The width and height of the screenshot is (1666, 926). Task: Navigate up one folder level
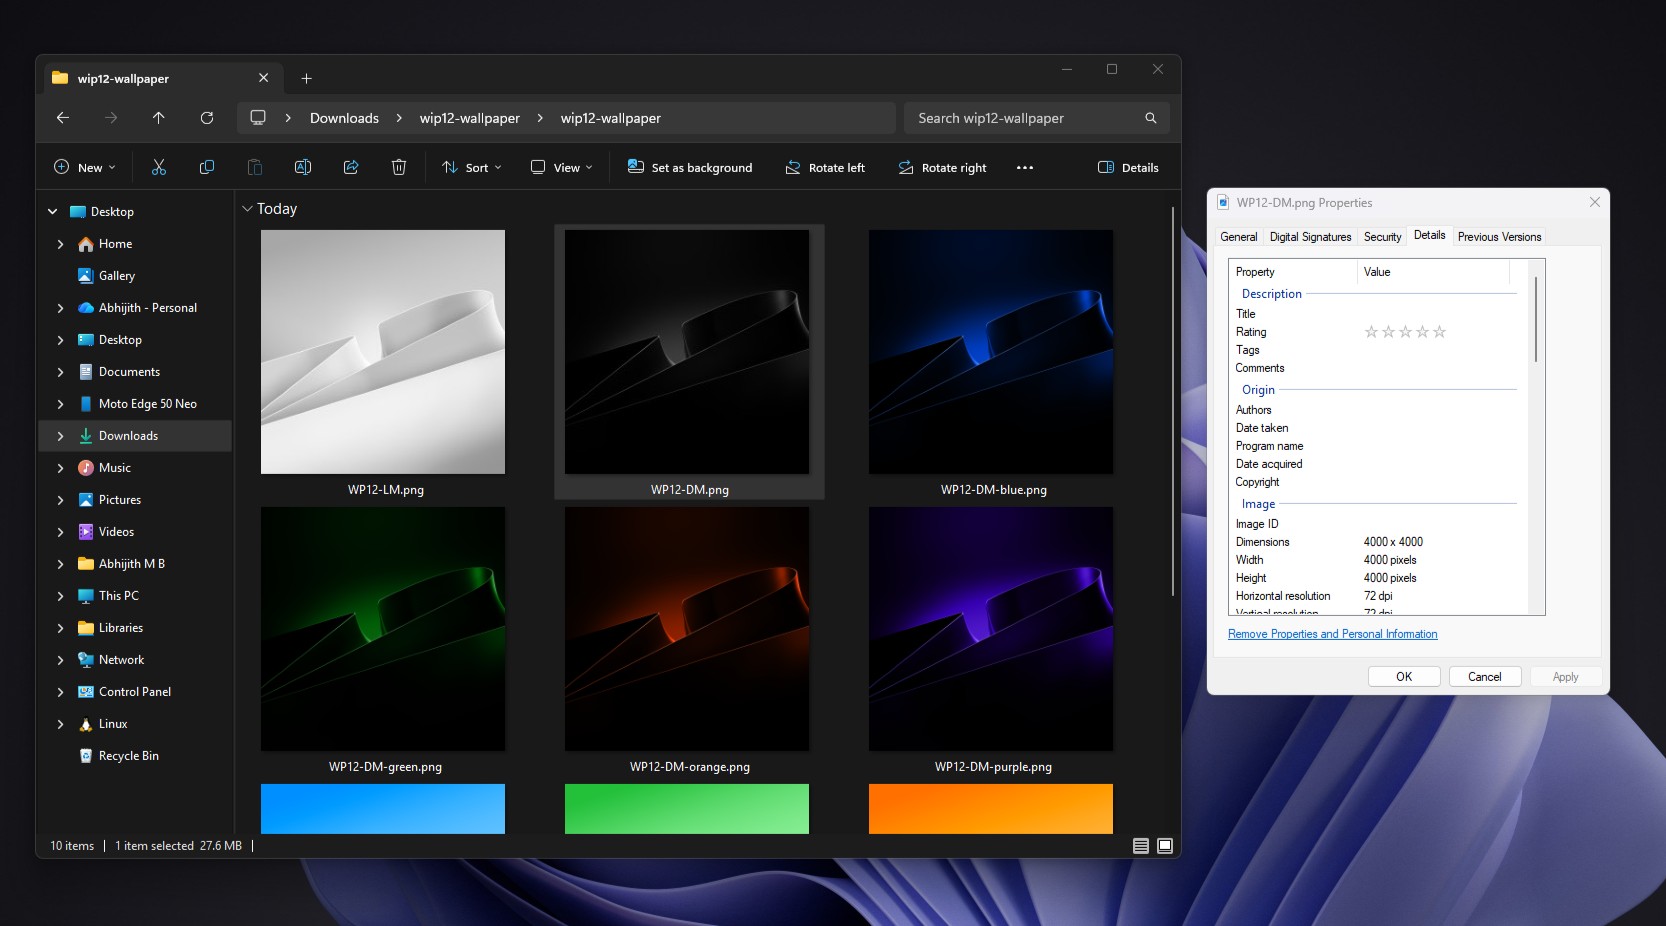(x=158, y=118)
